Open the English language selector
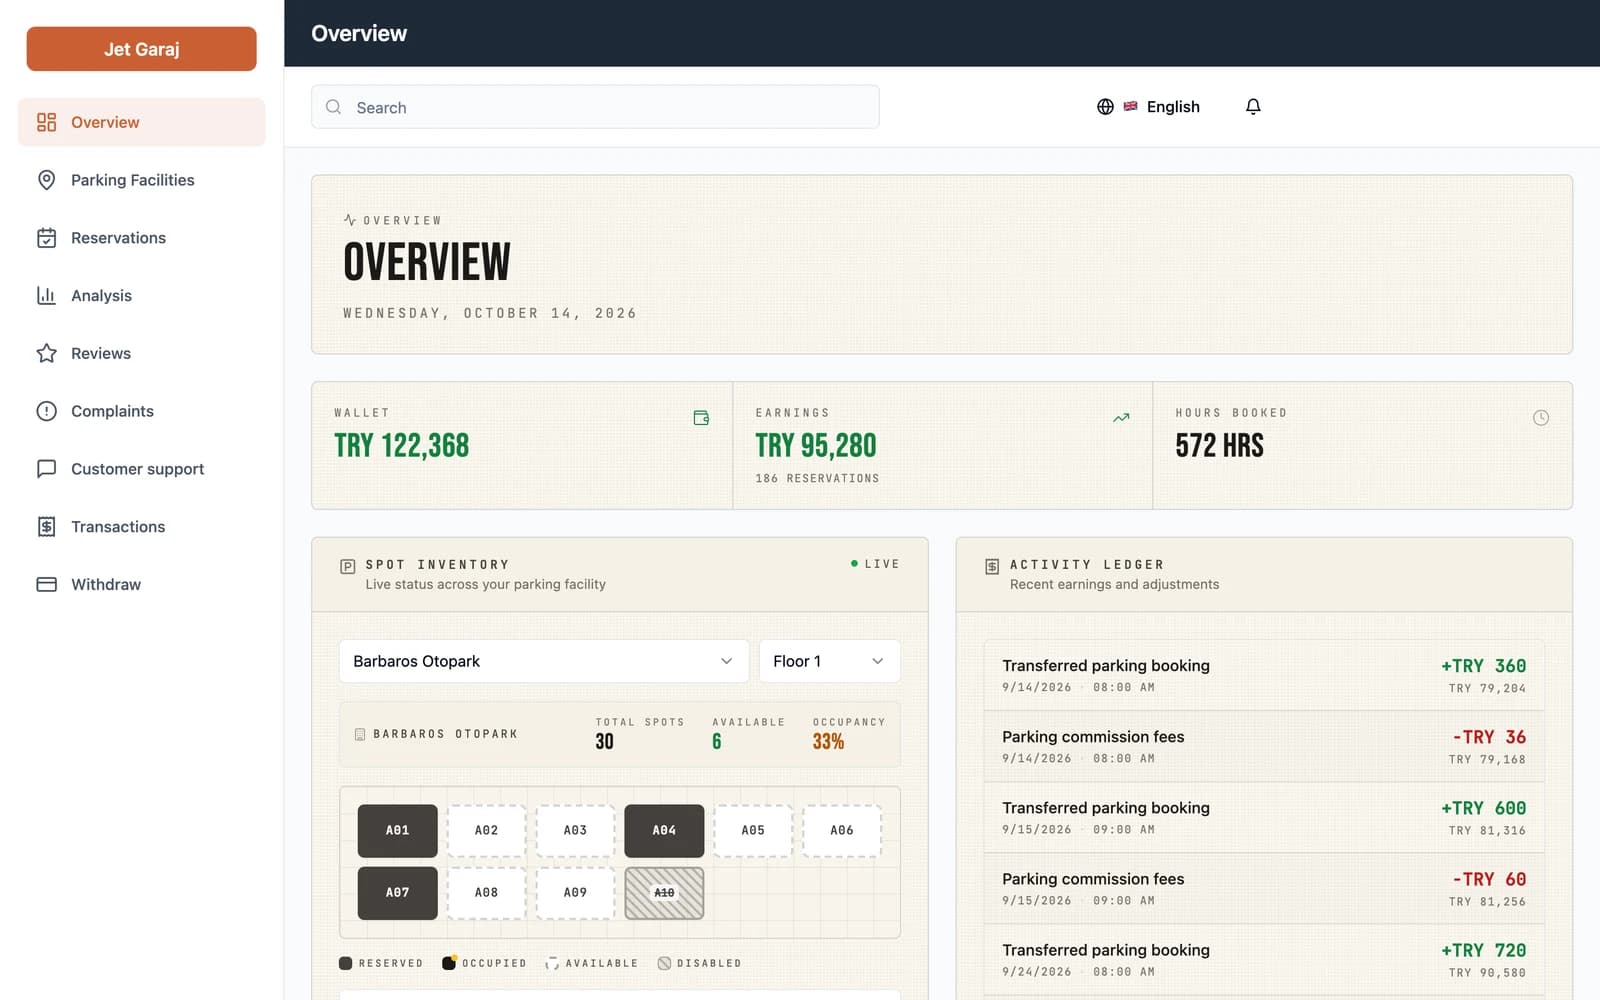The height and width of the screenshot is (1000, 1600). (1148, 107)
